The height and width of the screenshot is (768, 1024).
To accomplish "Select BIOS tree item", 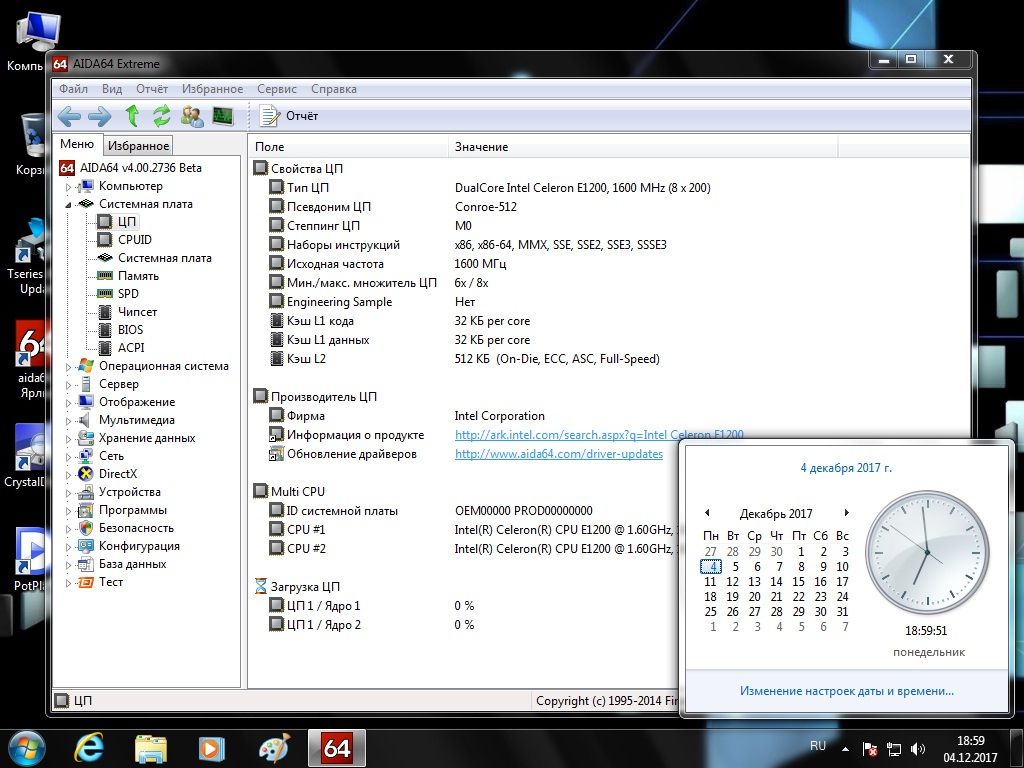I will (131, 329).
